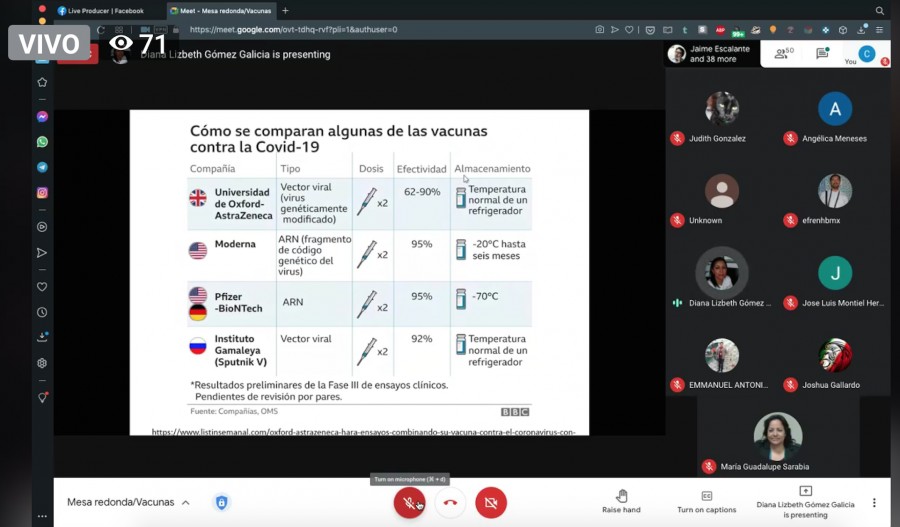
Task: Click your own 'You' avatar tile
Action: pyautogui.click(x=867, y=55)
